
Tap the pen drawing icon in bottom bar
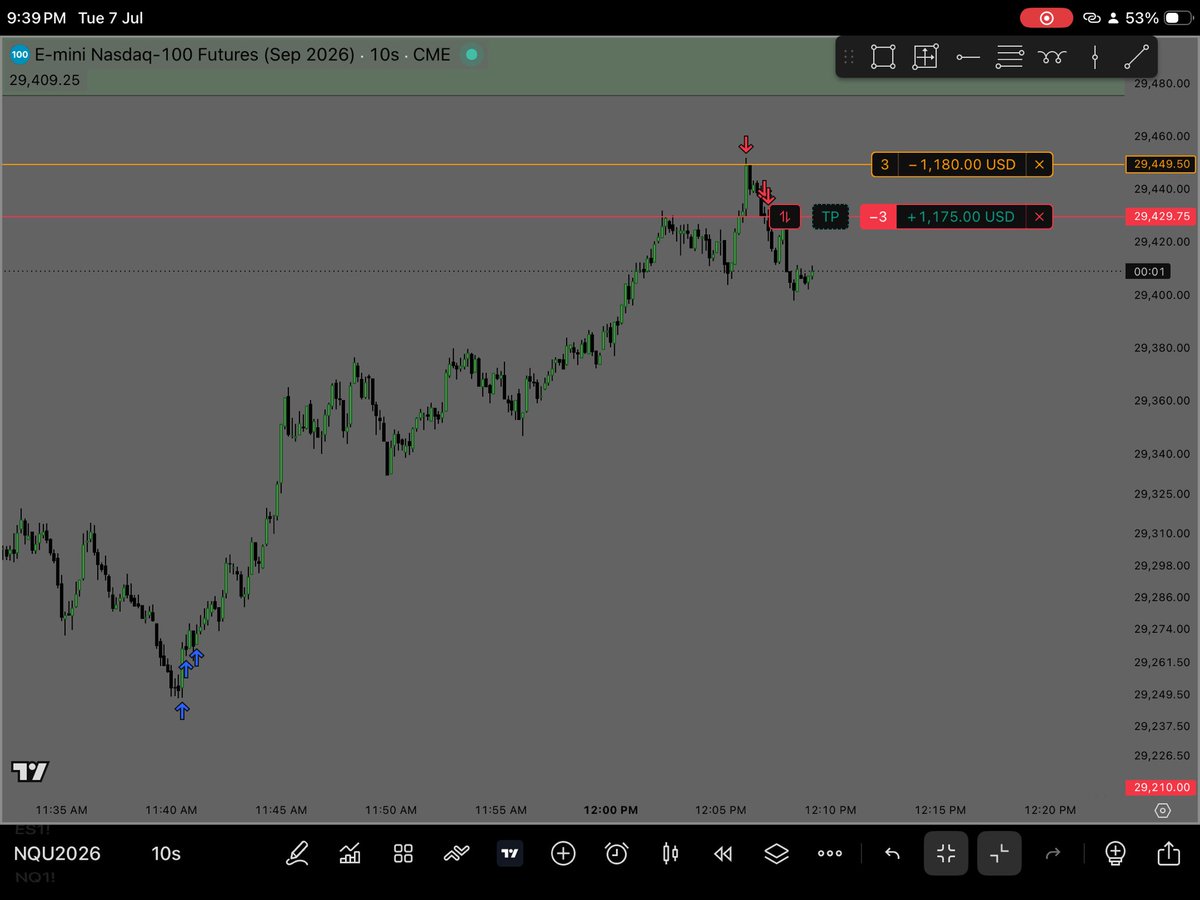point(297,853)
